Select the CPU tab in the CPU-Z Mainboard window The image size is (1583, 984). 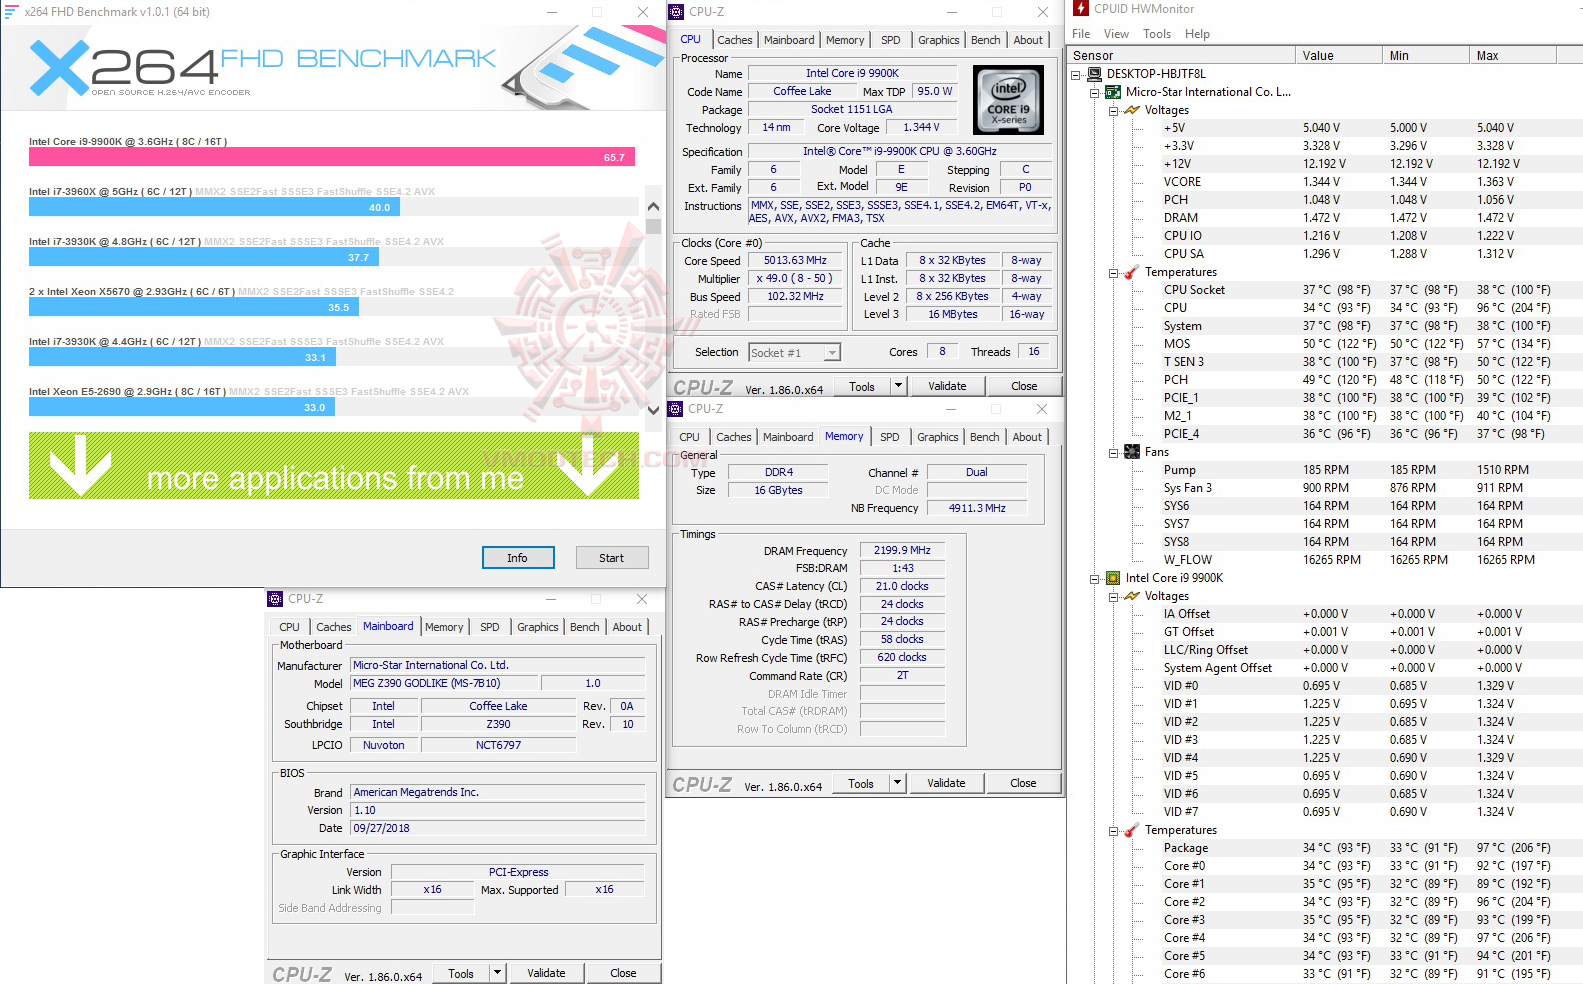tap(289, 627)
